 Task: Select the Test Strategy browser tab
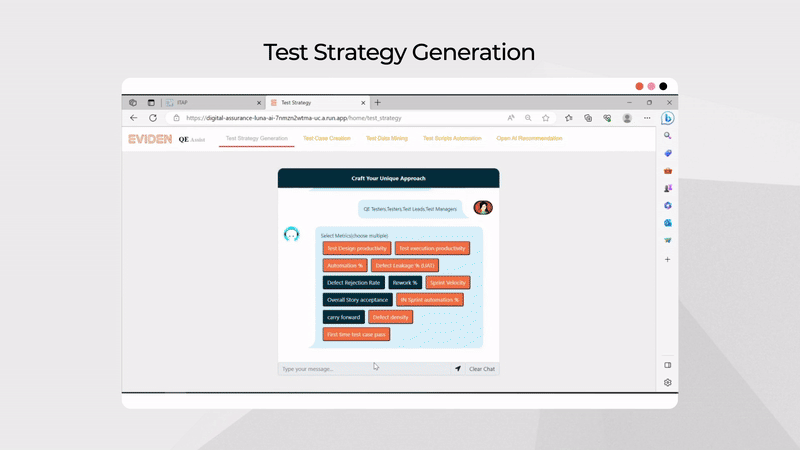317,103
